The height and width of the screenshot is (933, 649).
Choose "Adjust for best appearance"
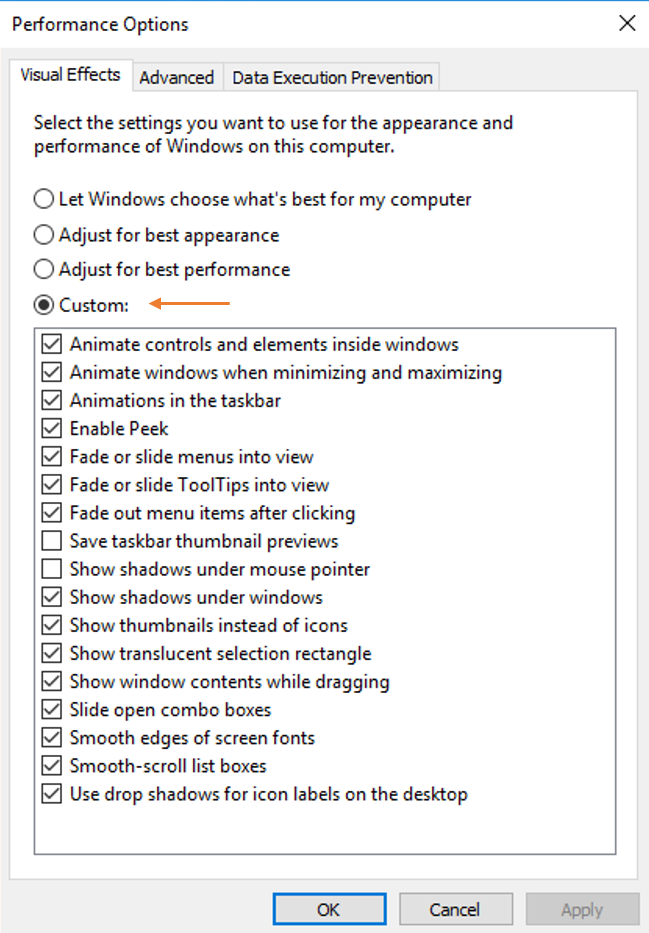point(43,234)
